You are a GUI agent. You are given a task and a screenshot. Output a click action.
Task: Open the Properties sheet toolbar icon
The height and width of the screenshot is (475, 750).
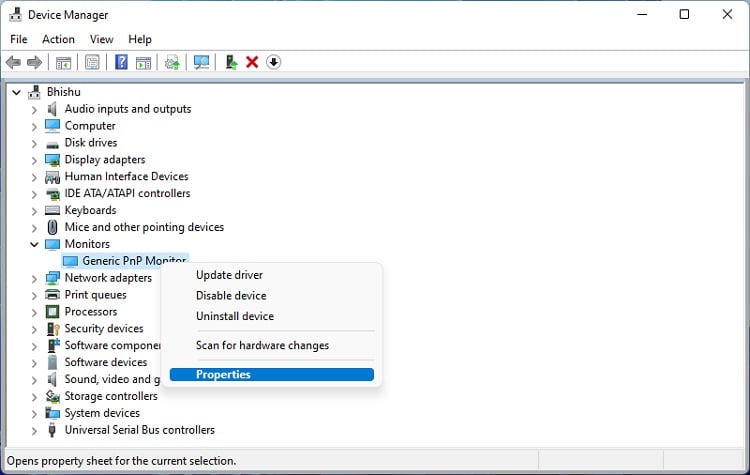92,62
